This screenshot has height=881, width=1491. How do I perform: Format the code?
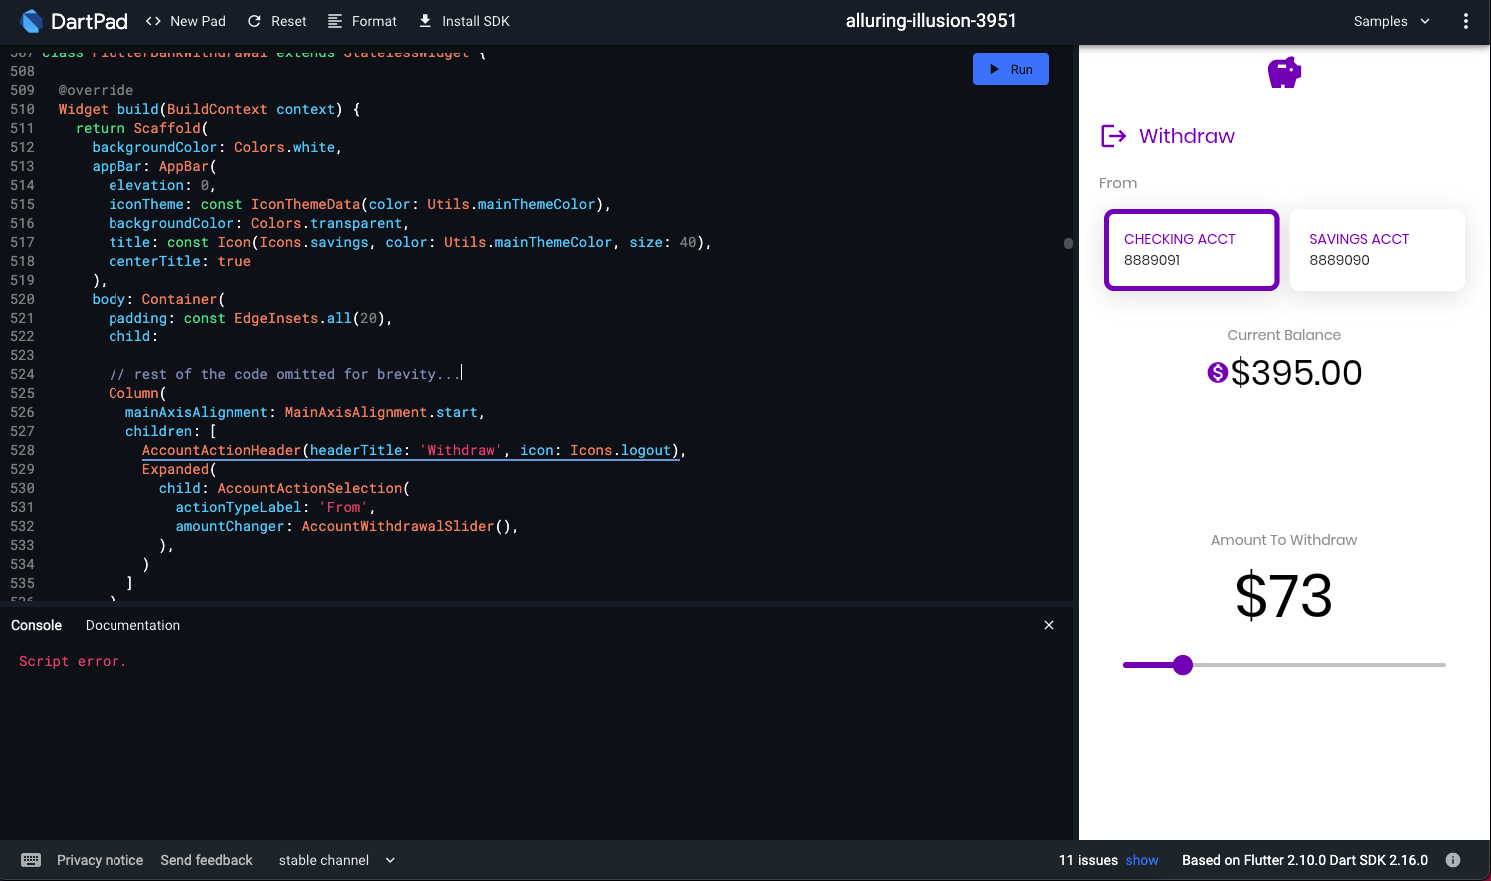point(362,21)
